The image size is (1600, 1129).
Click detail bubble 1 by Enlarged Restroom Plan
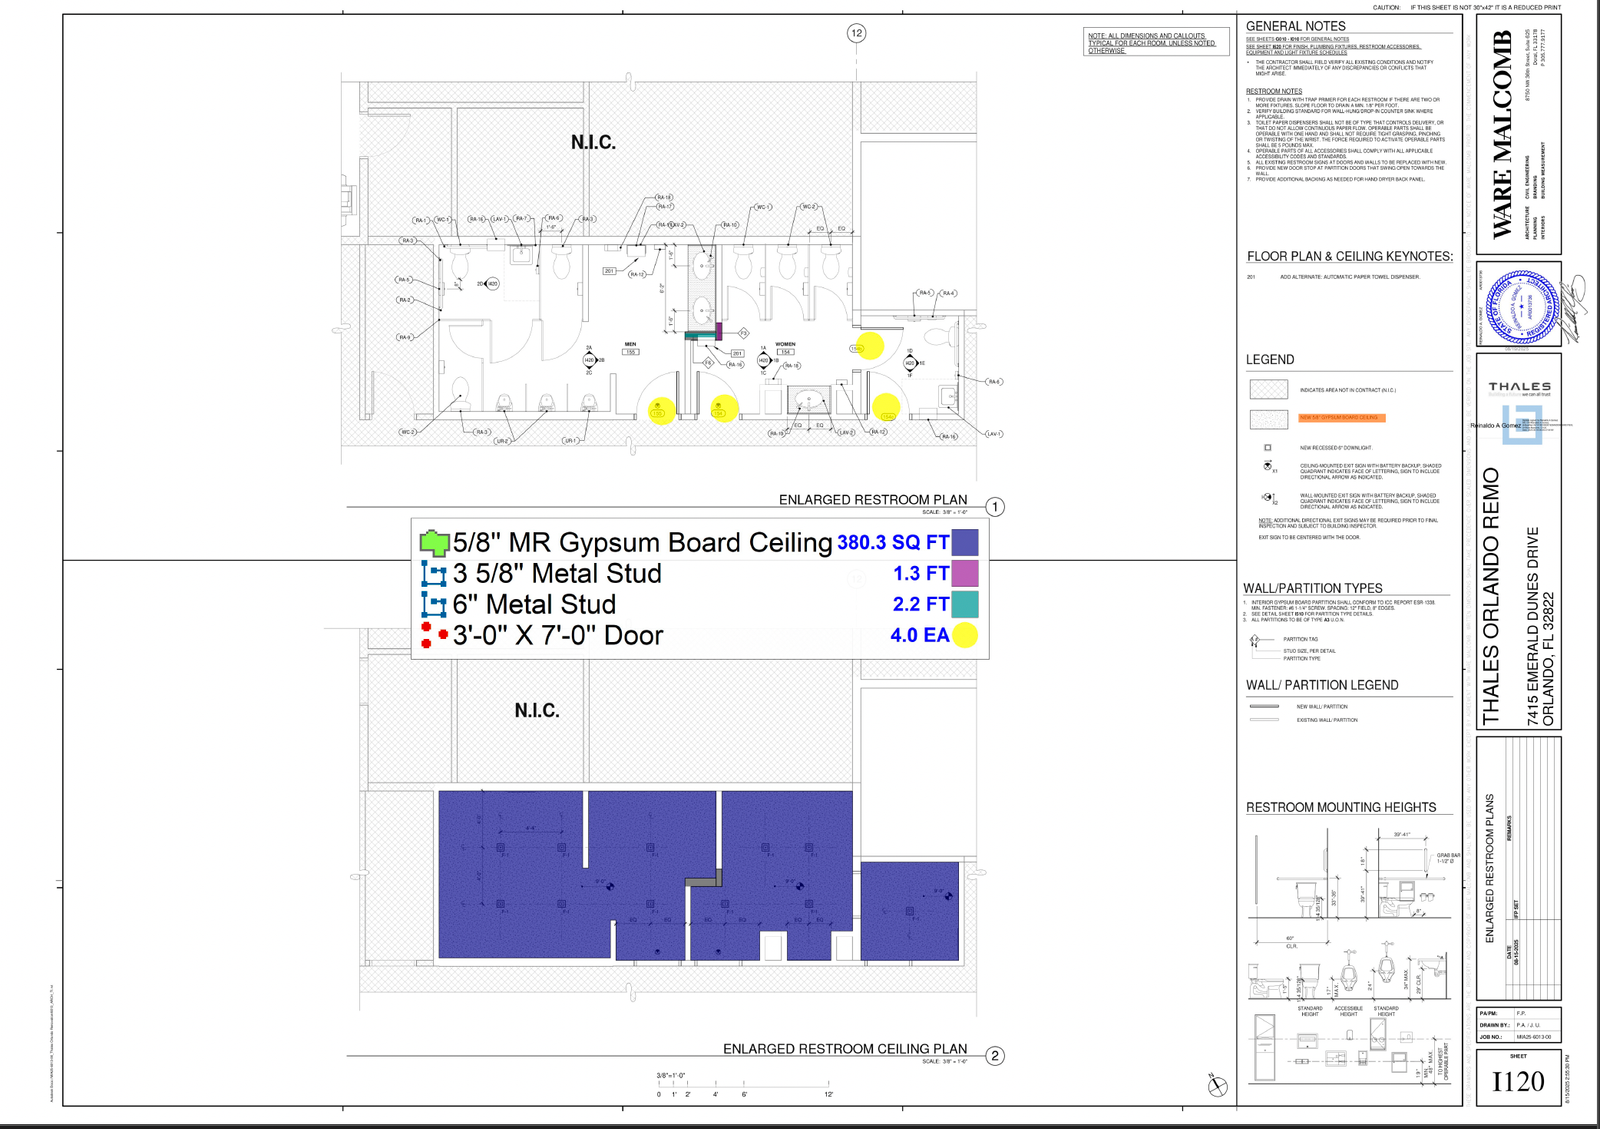[995, 507]
